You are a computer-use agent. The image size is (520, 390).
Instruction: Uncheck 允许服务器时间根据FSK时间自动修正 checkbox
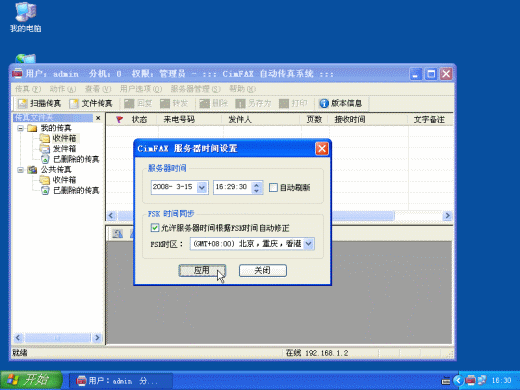pos(155,228)
